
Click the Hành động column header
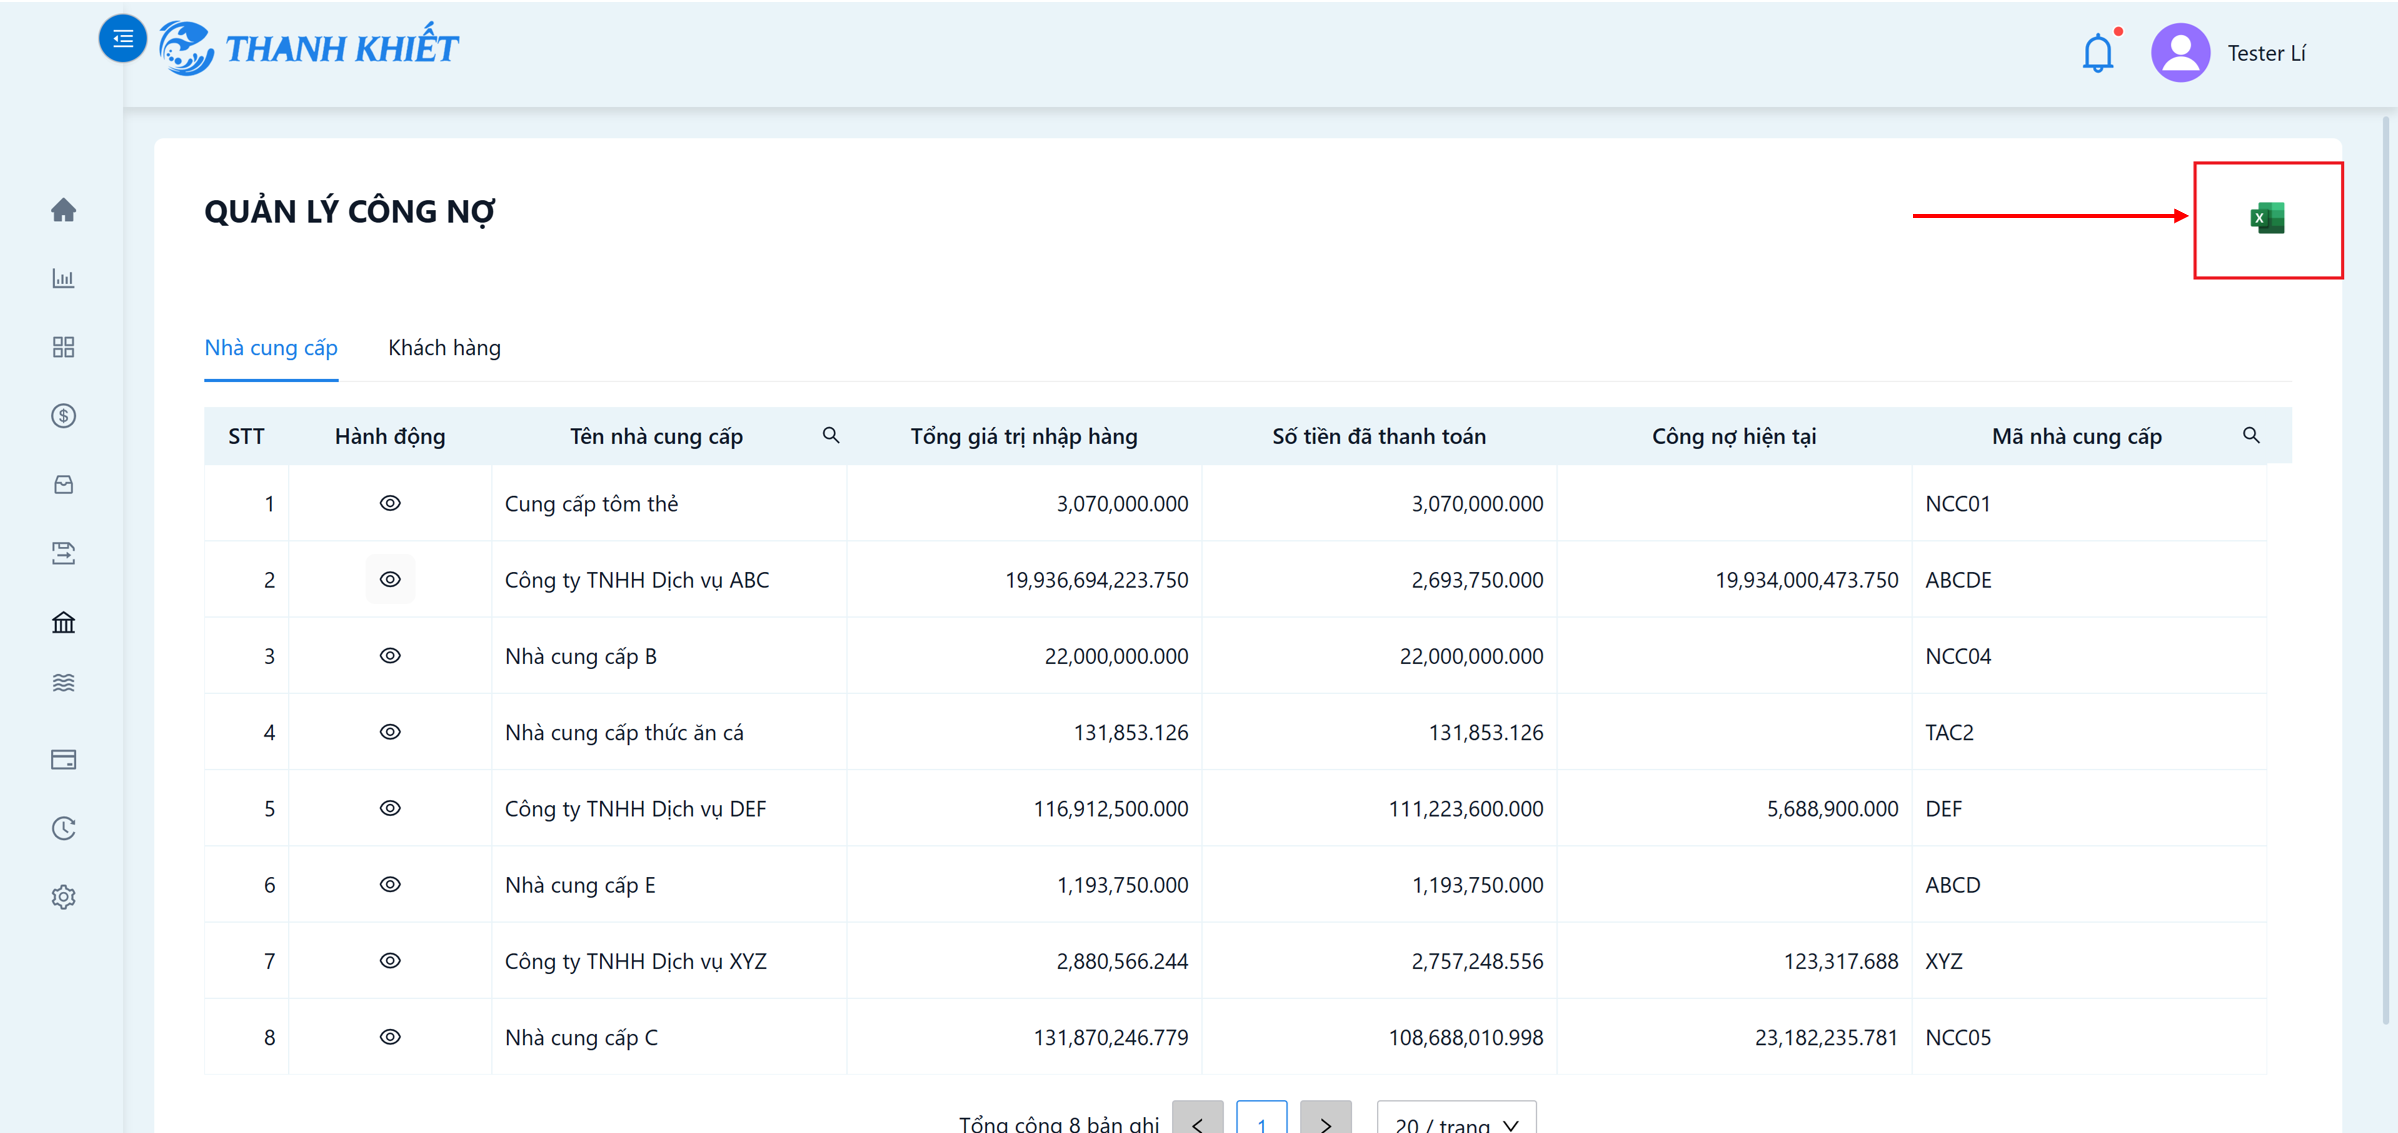coord(390,436)
